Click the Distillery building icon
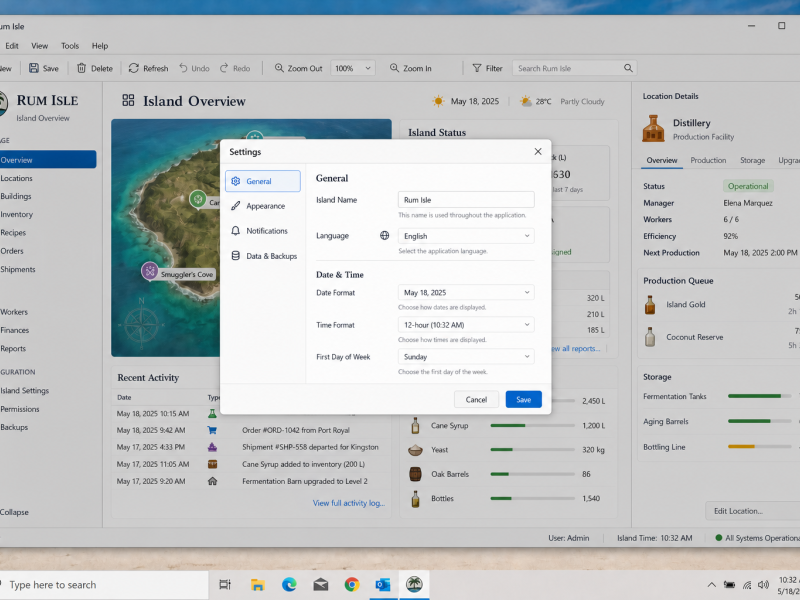The image size is (800, 600). (x=653, y=128)
